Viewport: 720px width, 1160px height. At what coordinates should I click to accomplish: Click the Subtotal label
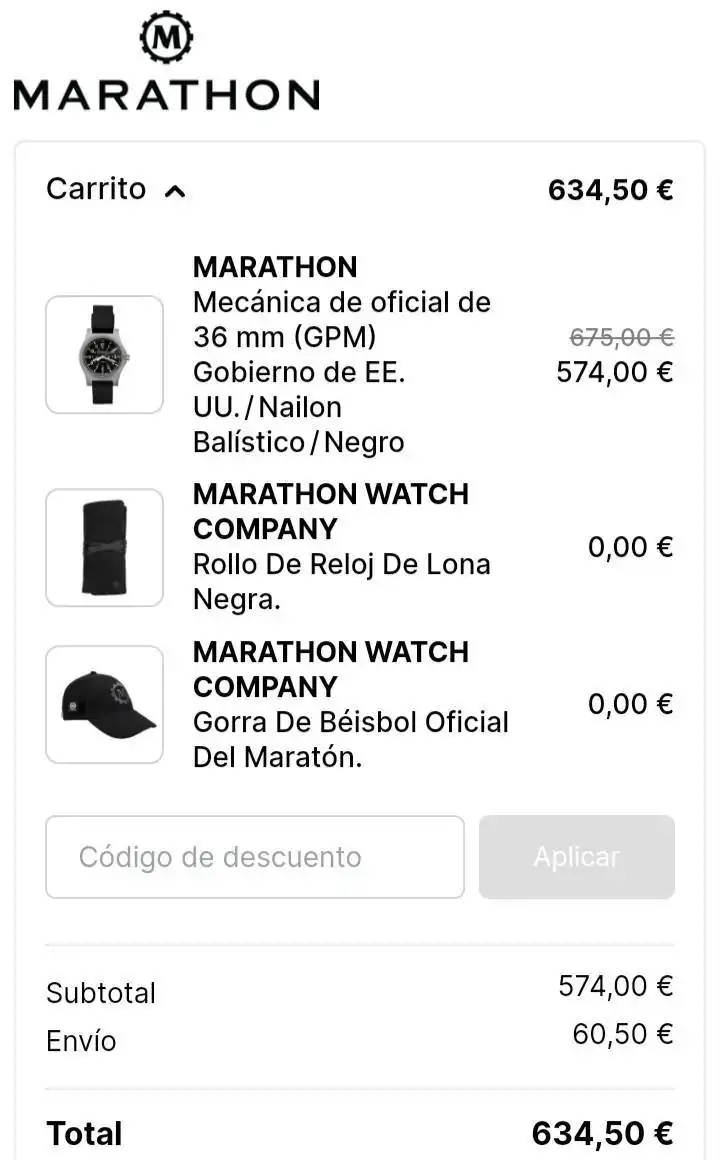point(101,993)
